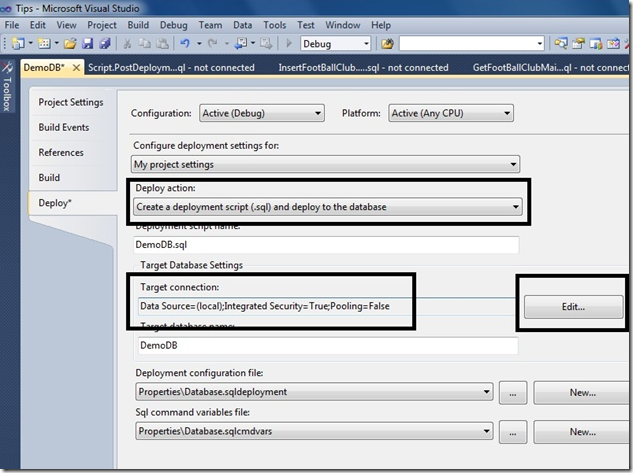Open the Find combo box dropdown
The image size is (633, 473).
[540, 44]
